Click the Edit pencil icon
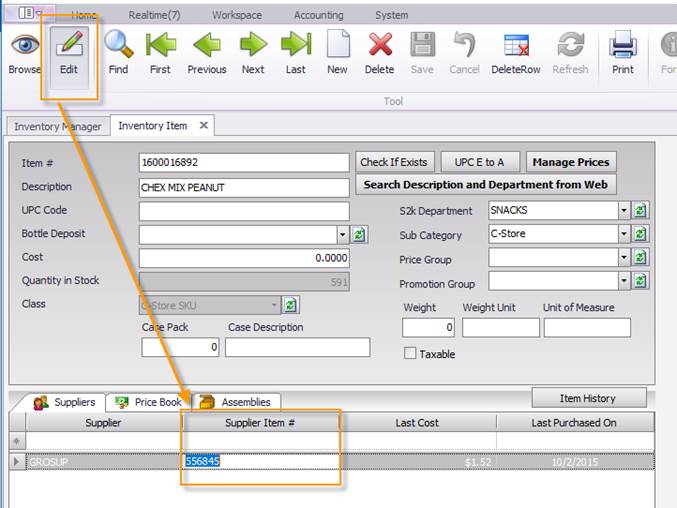677x508 pixels. point(69,46)
